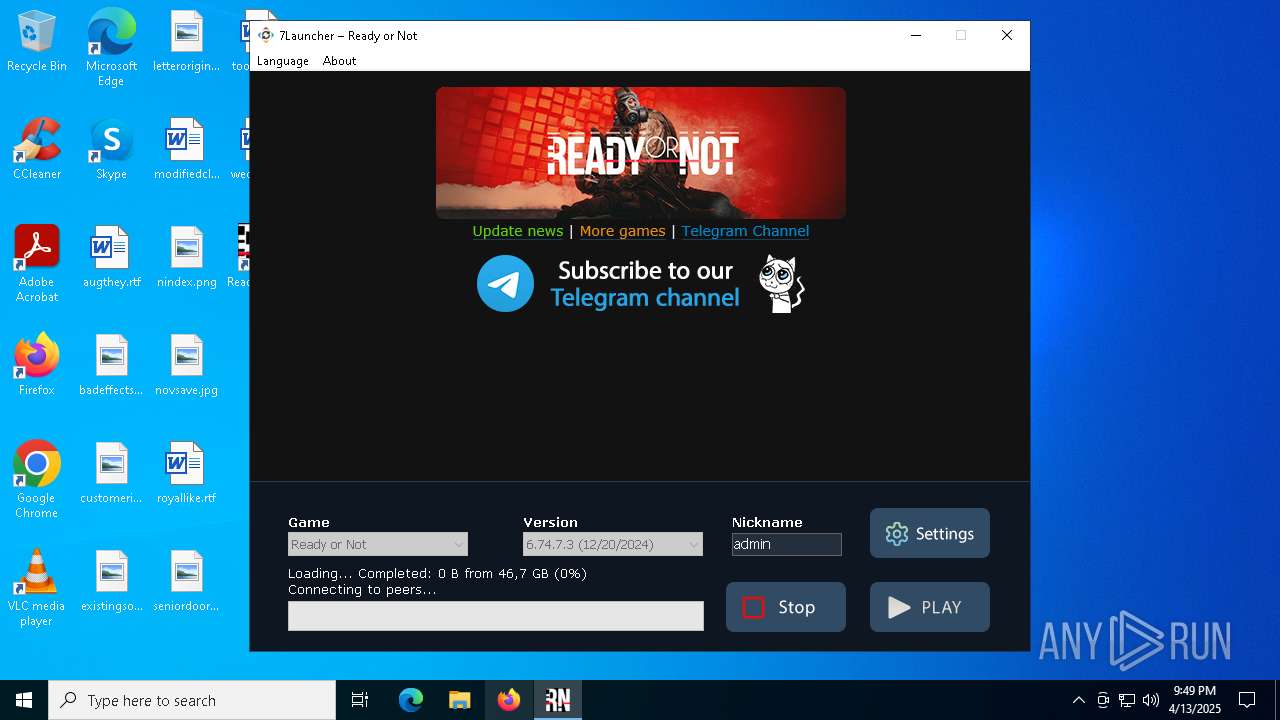
Task: Select the Google Chrome desktop icon
Action: [x=37, y=480]
